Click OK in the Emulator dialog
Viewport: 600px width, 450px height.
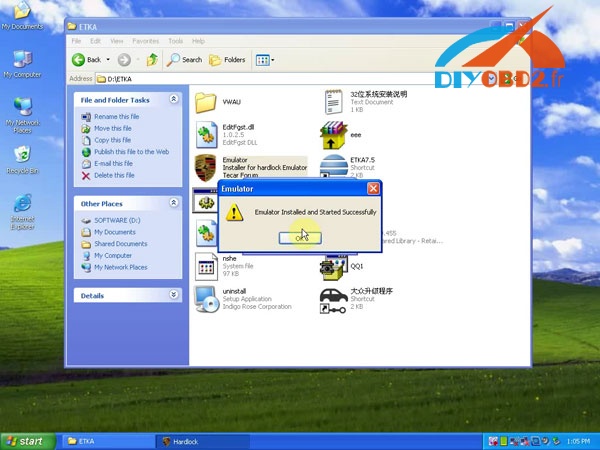[300, 238]
